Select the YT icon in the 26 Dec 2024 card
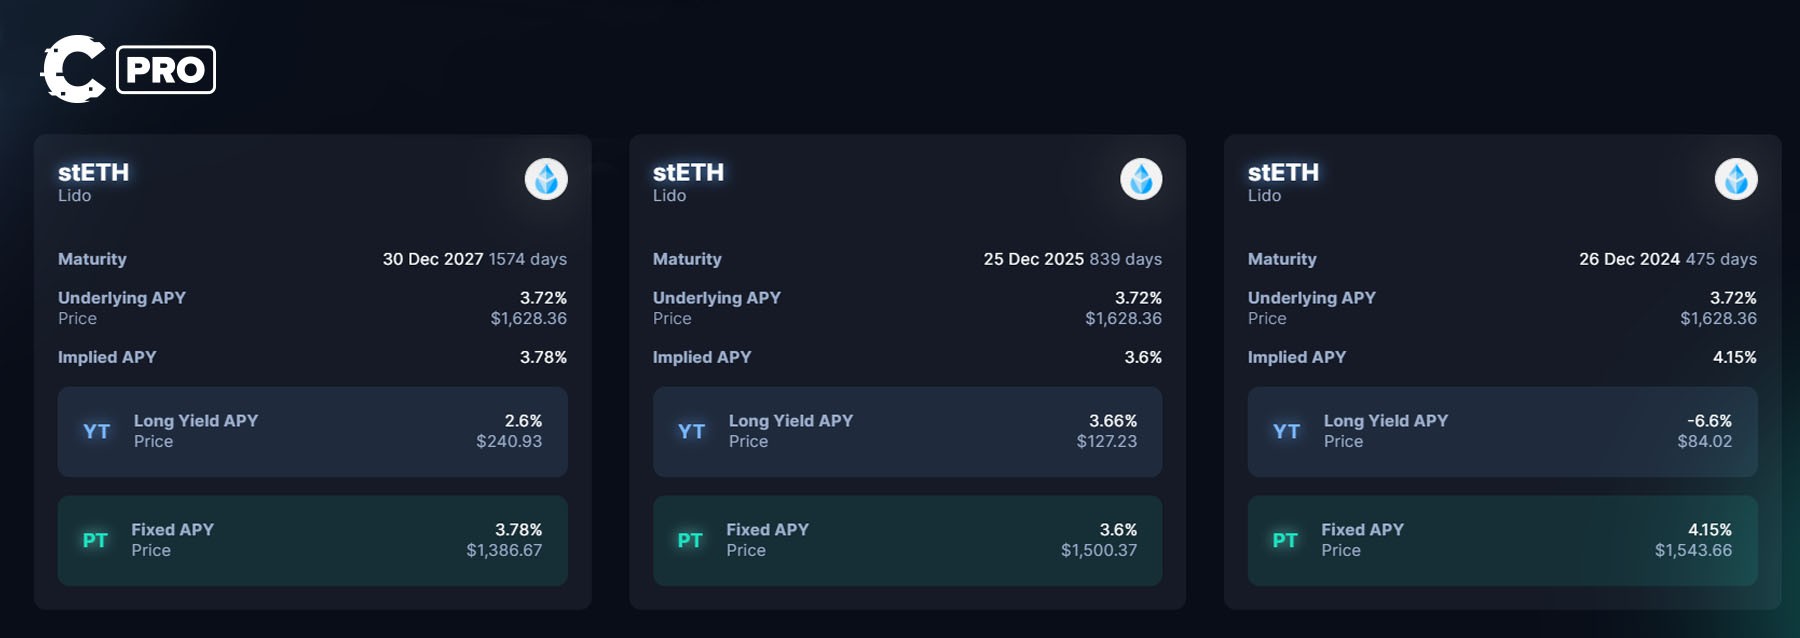The width and height of the screenshot is (1800, 638). (x=1286, y=432)
